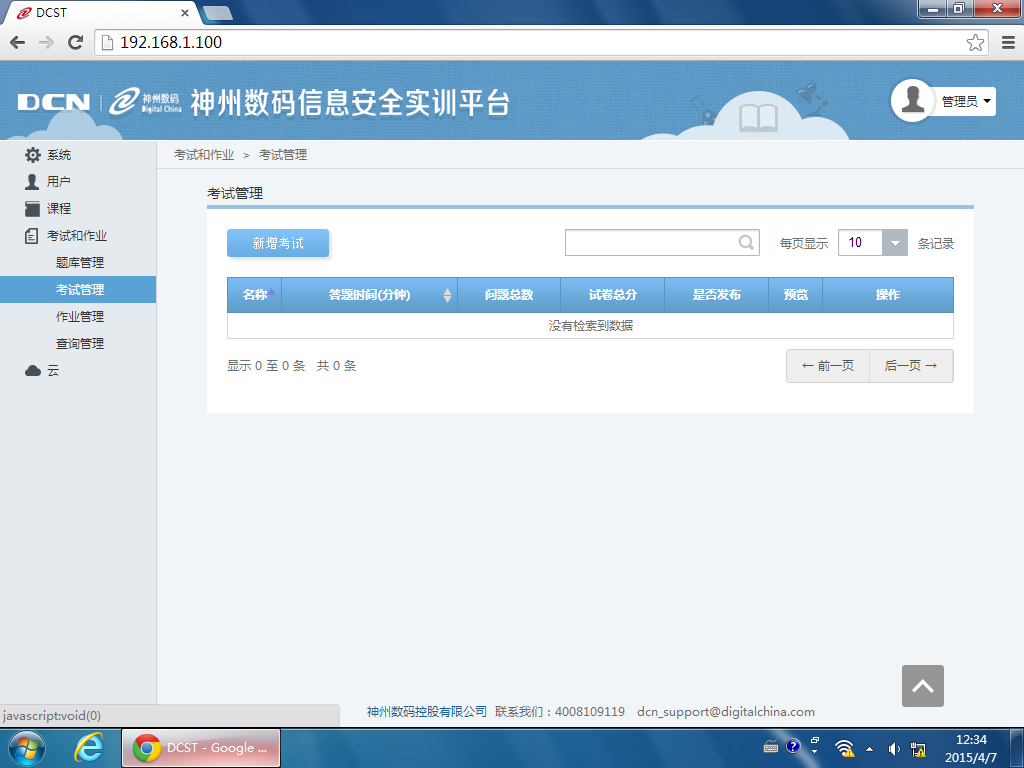Sort by 答题时间(分钟) column arrows
Viewport: 1024px width, 768px height.
pyautogui.click(x=447, y=295)
